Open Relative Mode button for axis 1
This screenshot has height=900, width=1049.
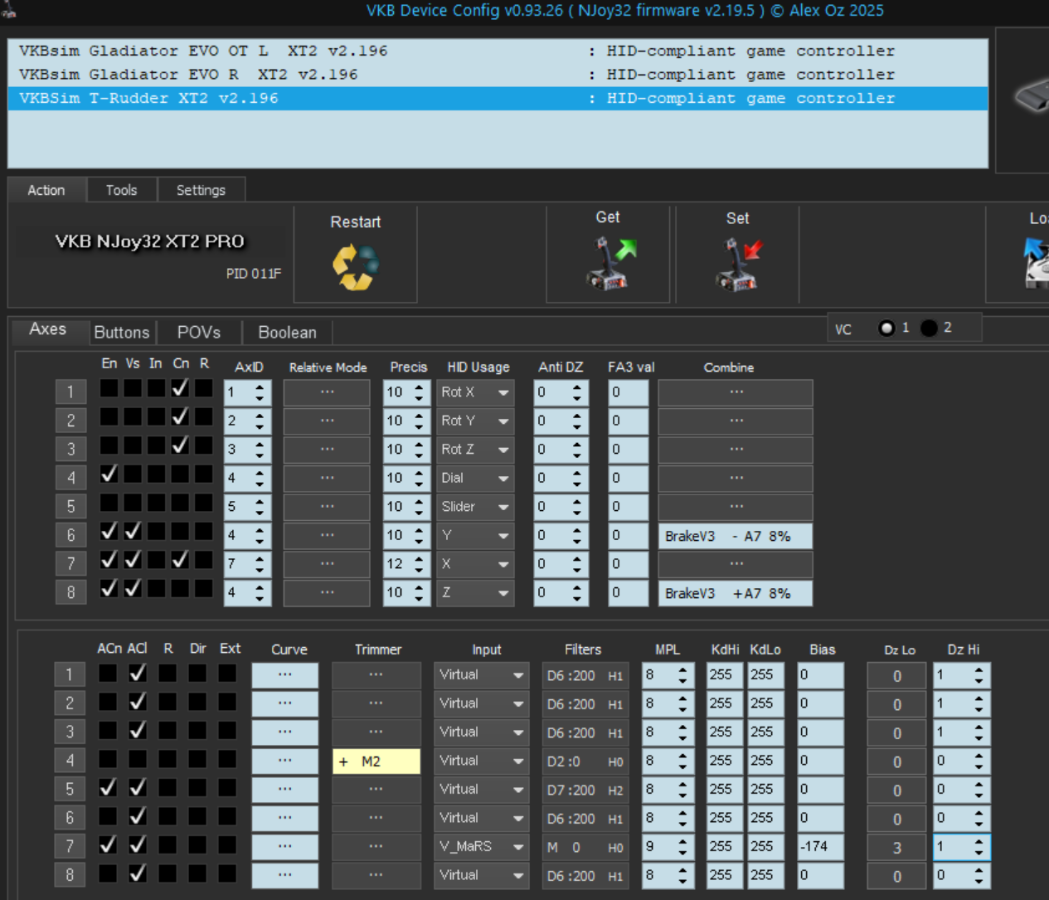coord(326,393)
